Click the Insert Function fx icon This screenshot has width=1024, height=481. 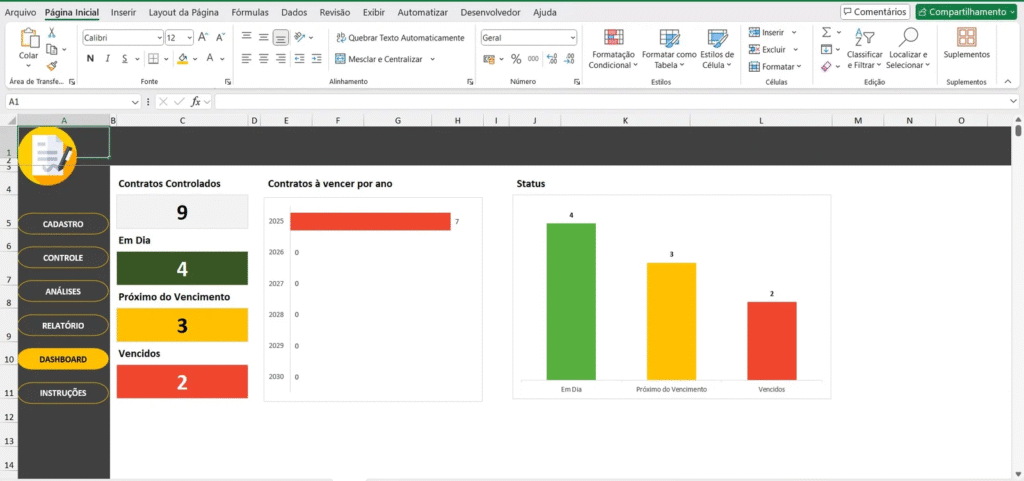point(197,102)
